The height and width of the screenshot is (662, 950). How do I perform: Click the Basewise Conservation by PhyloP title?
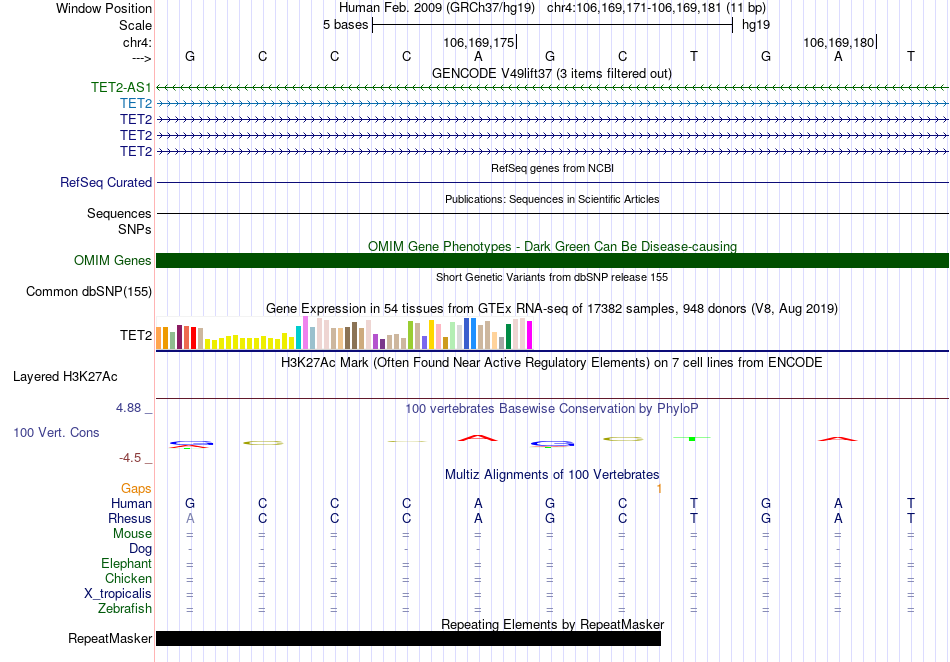click(552, 408)
